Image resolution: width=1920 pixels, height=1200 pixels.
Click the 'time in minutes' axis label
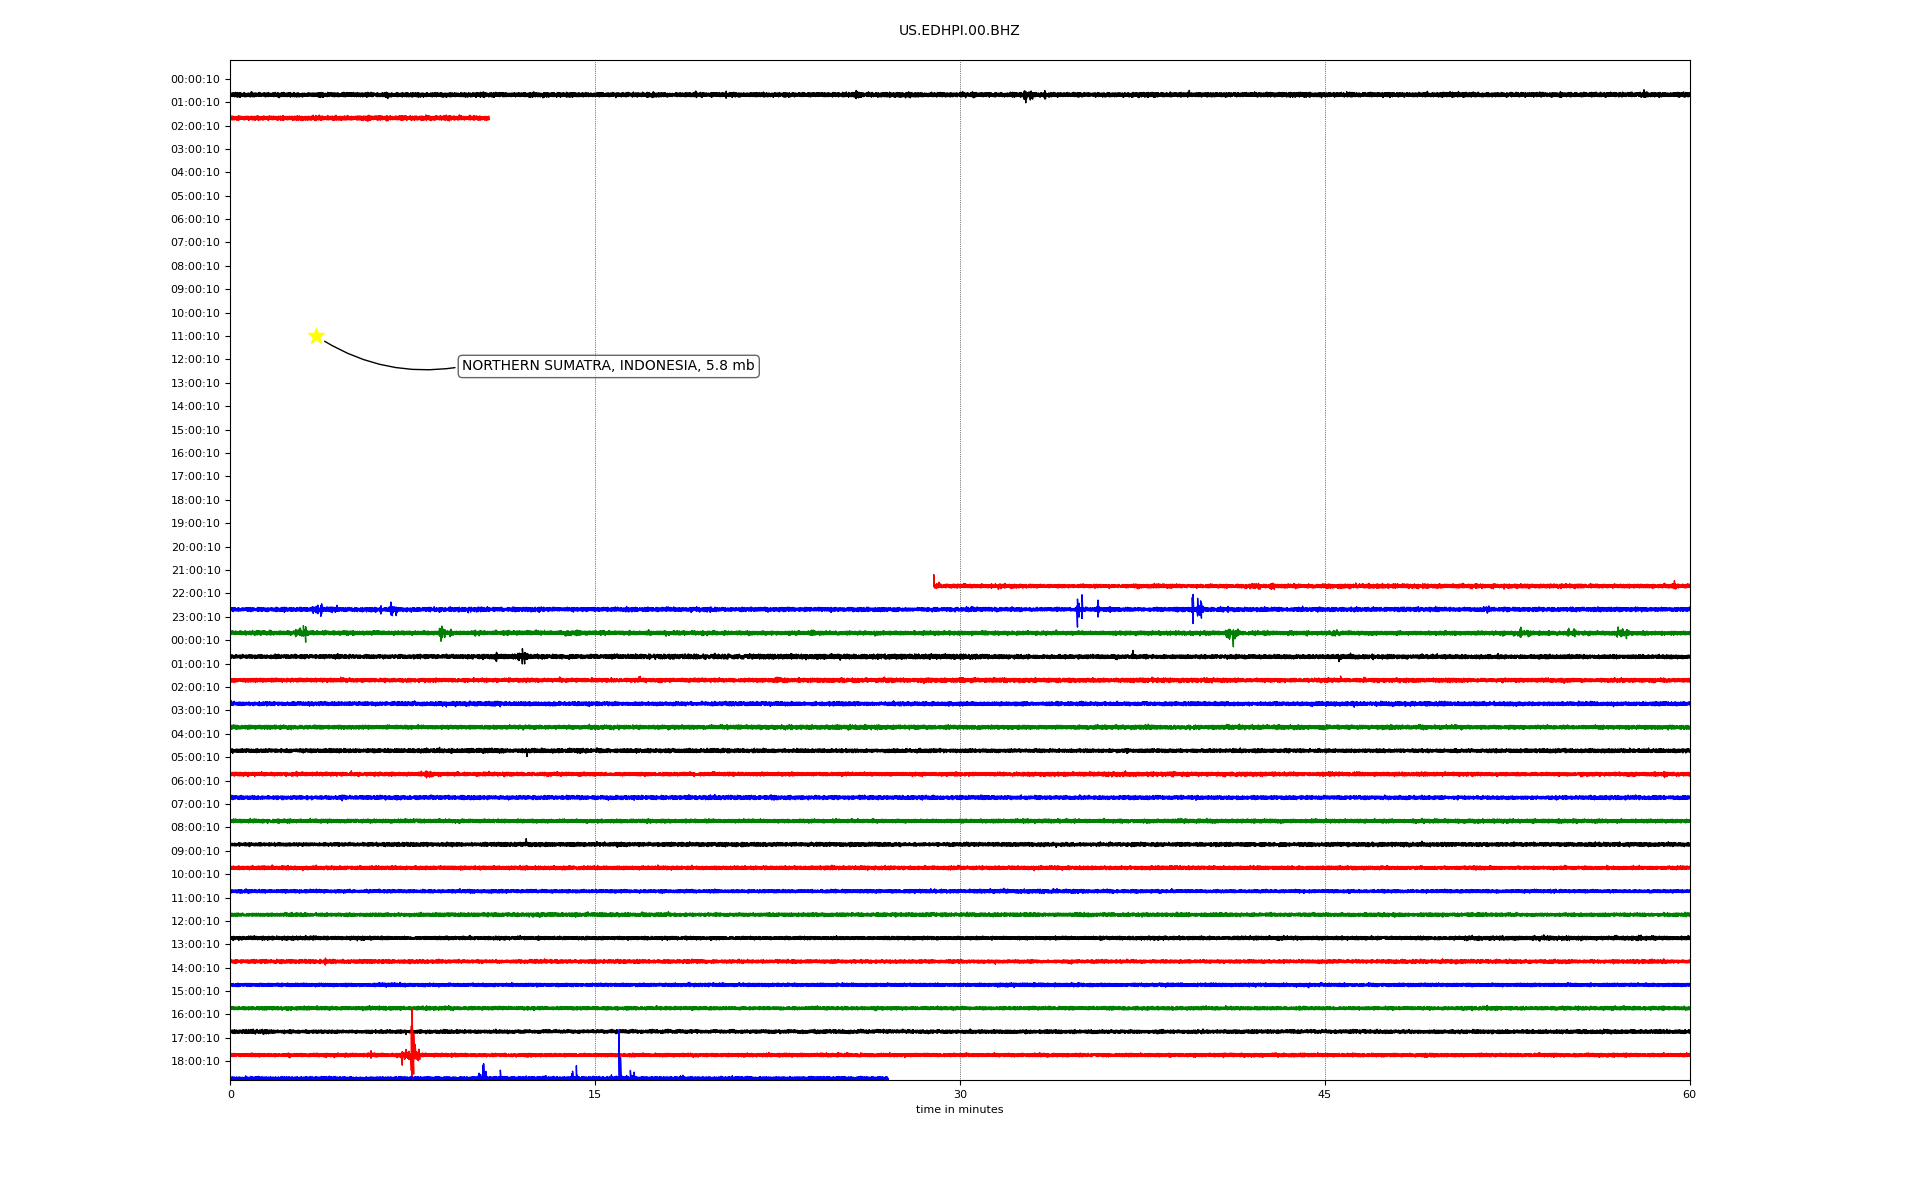(x=959, y=1110)
